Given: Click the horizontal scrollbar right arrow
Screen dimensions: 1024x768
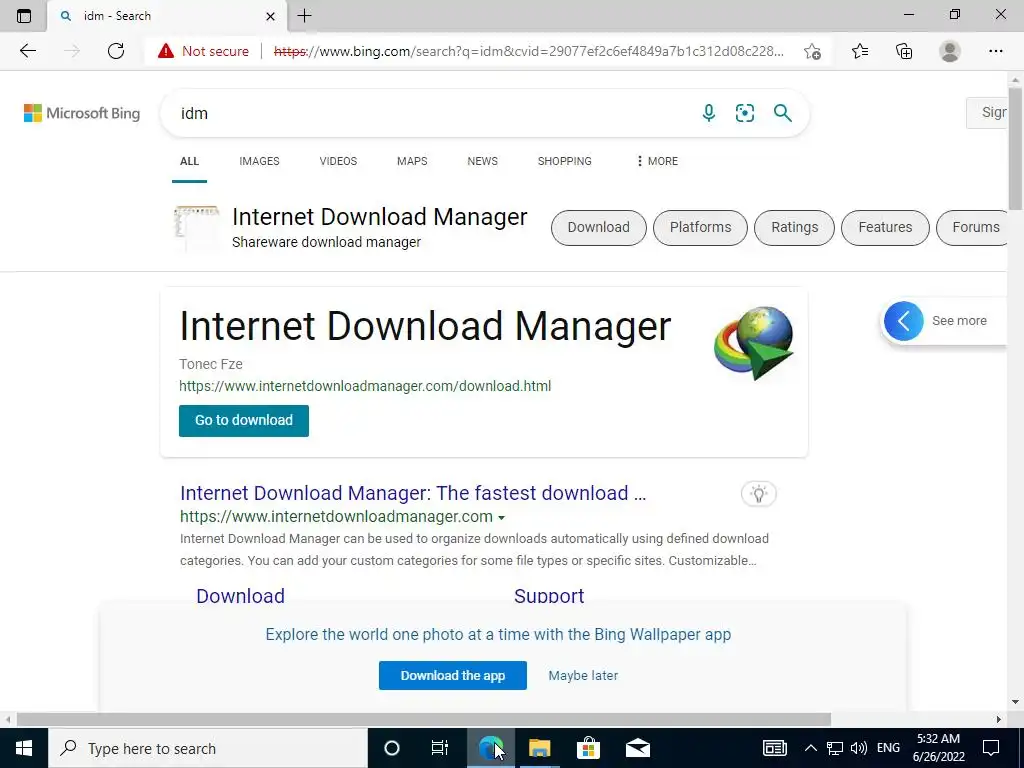Looking at the screenshot, I should coord(999,720).
